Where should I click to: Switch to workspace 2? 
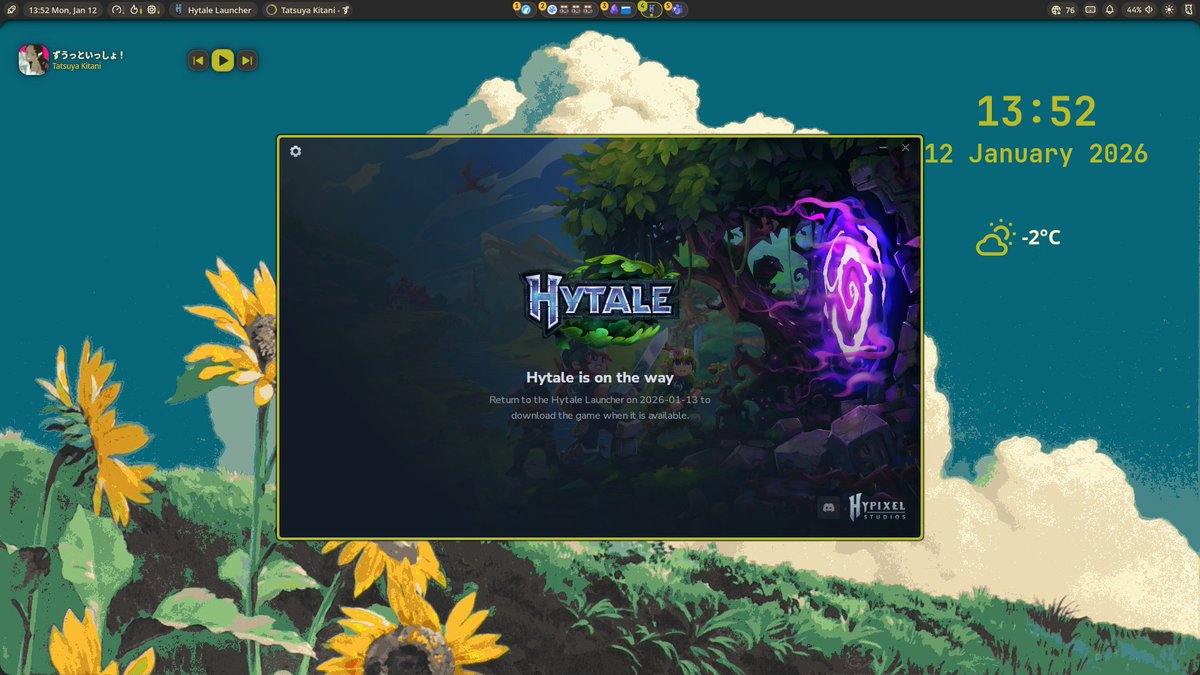(x=568, y=9)
